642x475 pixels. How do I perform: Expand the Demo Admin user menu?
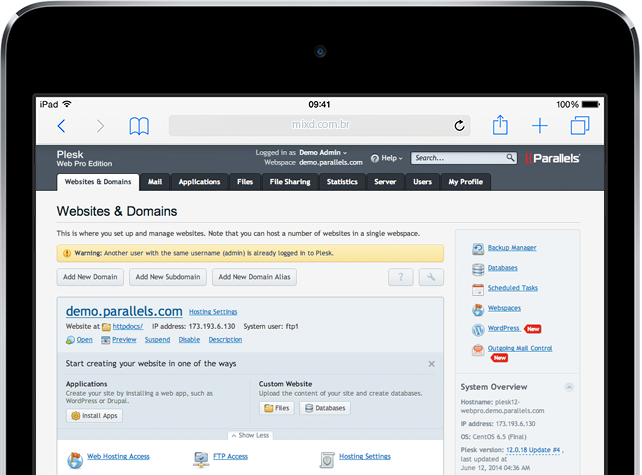pyautogui.click(x=323, y=152)
